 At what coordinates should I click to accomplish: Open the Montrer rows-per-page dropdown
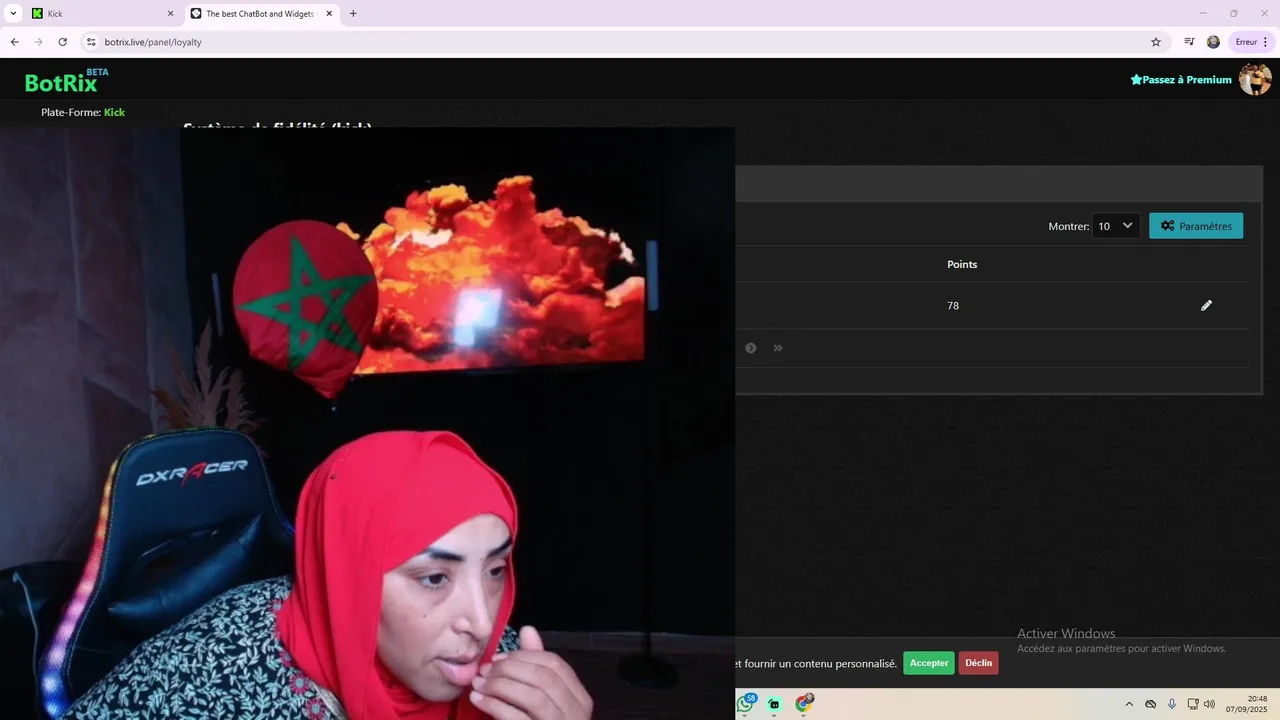(x=1115, y=226)
